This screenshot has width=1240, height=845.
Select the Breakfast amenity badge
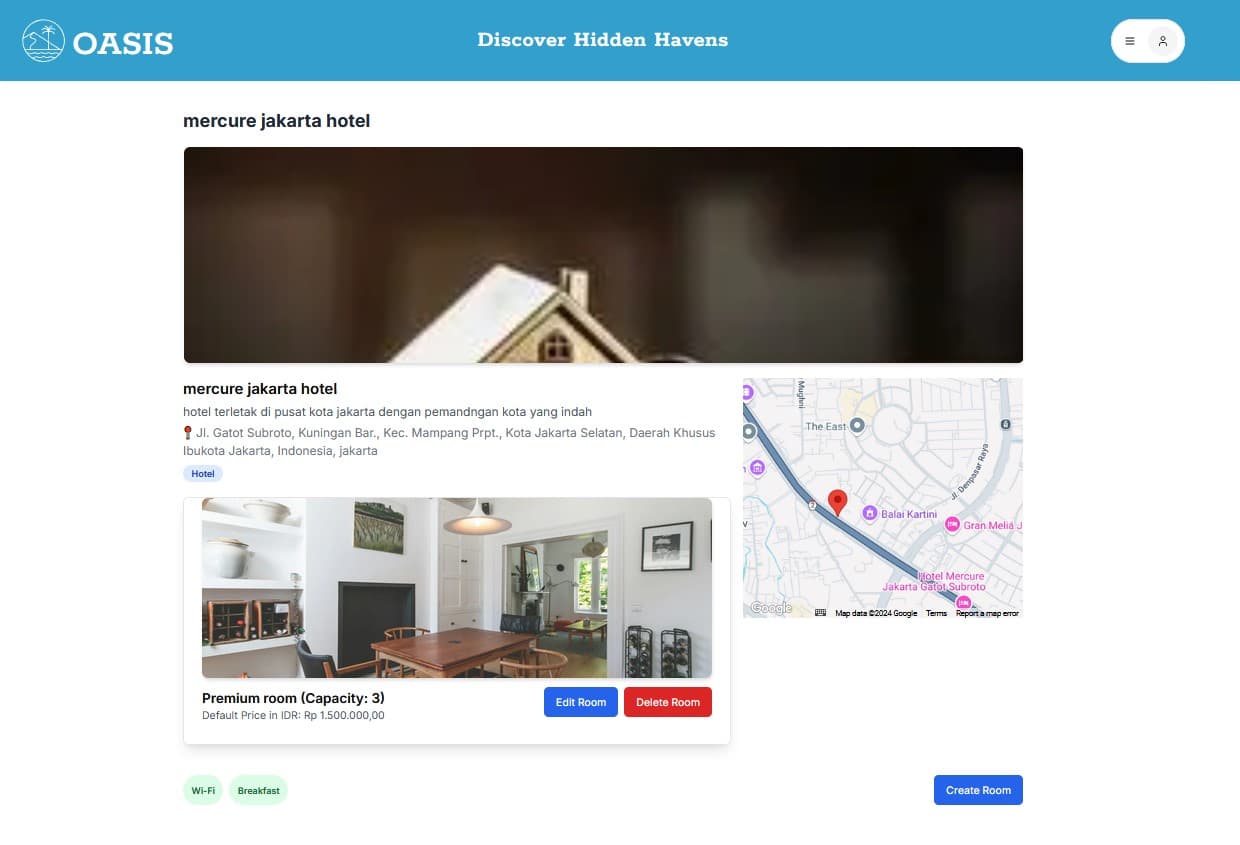(259, 790)
